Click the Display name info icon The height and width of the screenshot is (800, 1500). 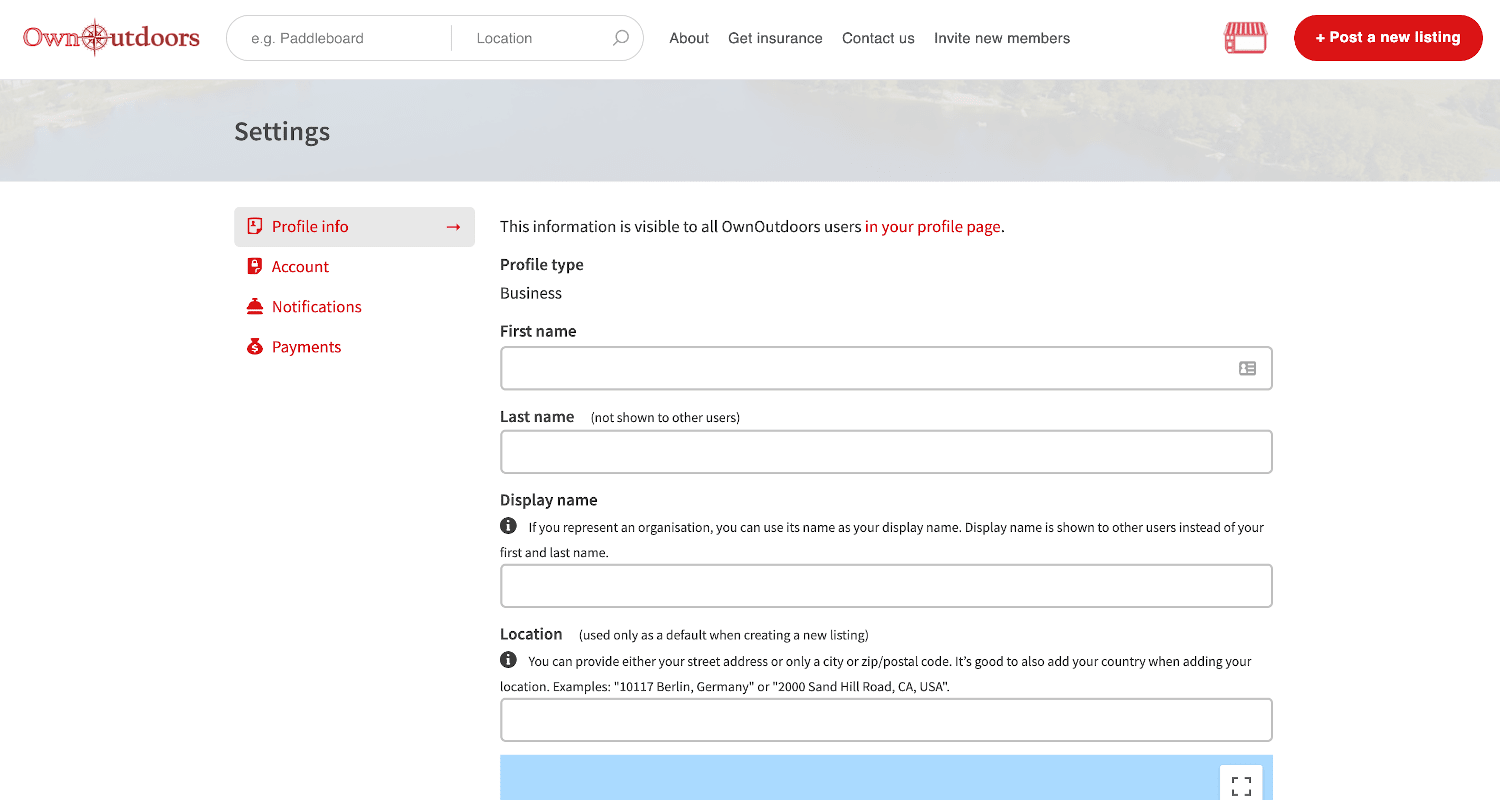point(508,526)
